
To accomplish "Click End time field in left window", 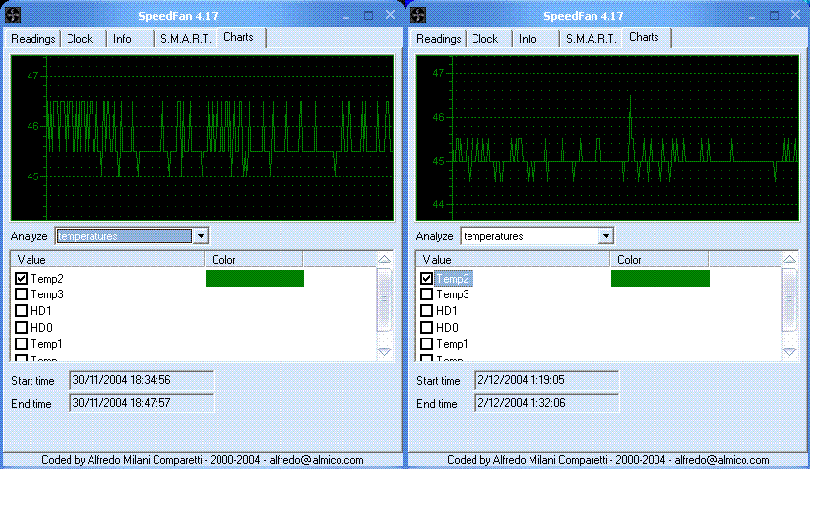I will [x=142, y=403].
